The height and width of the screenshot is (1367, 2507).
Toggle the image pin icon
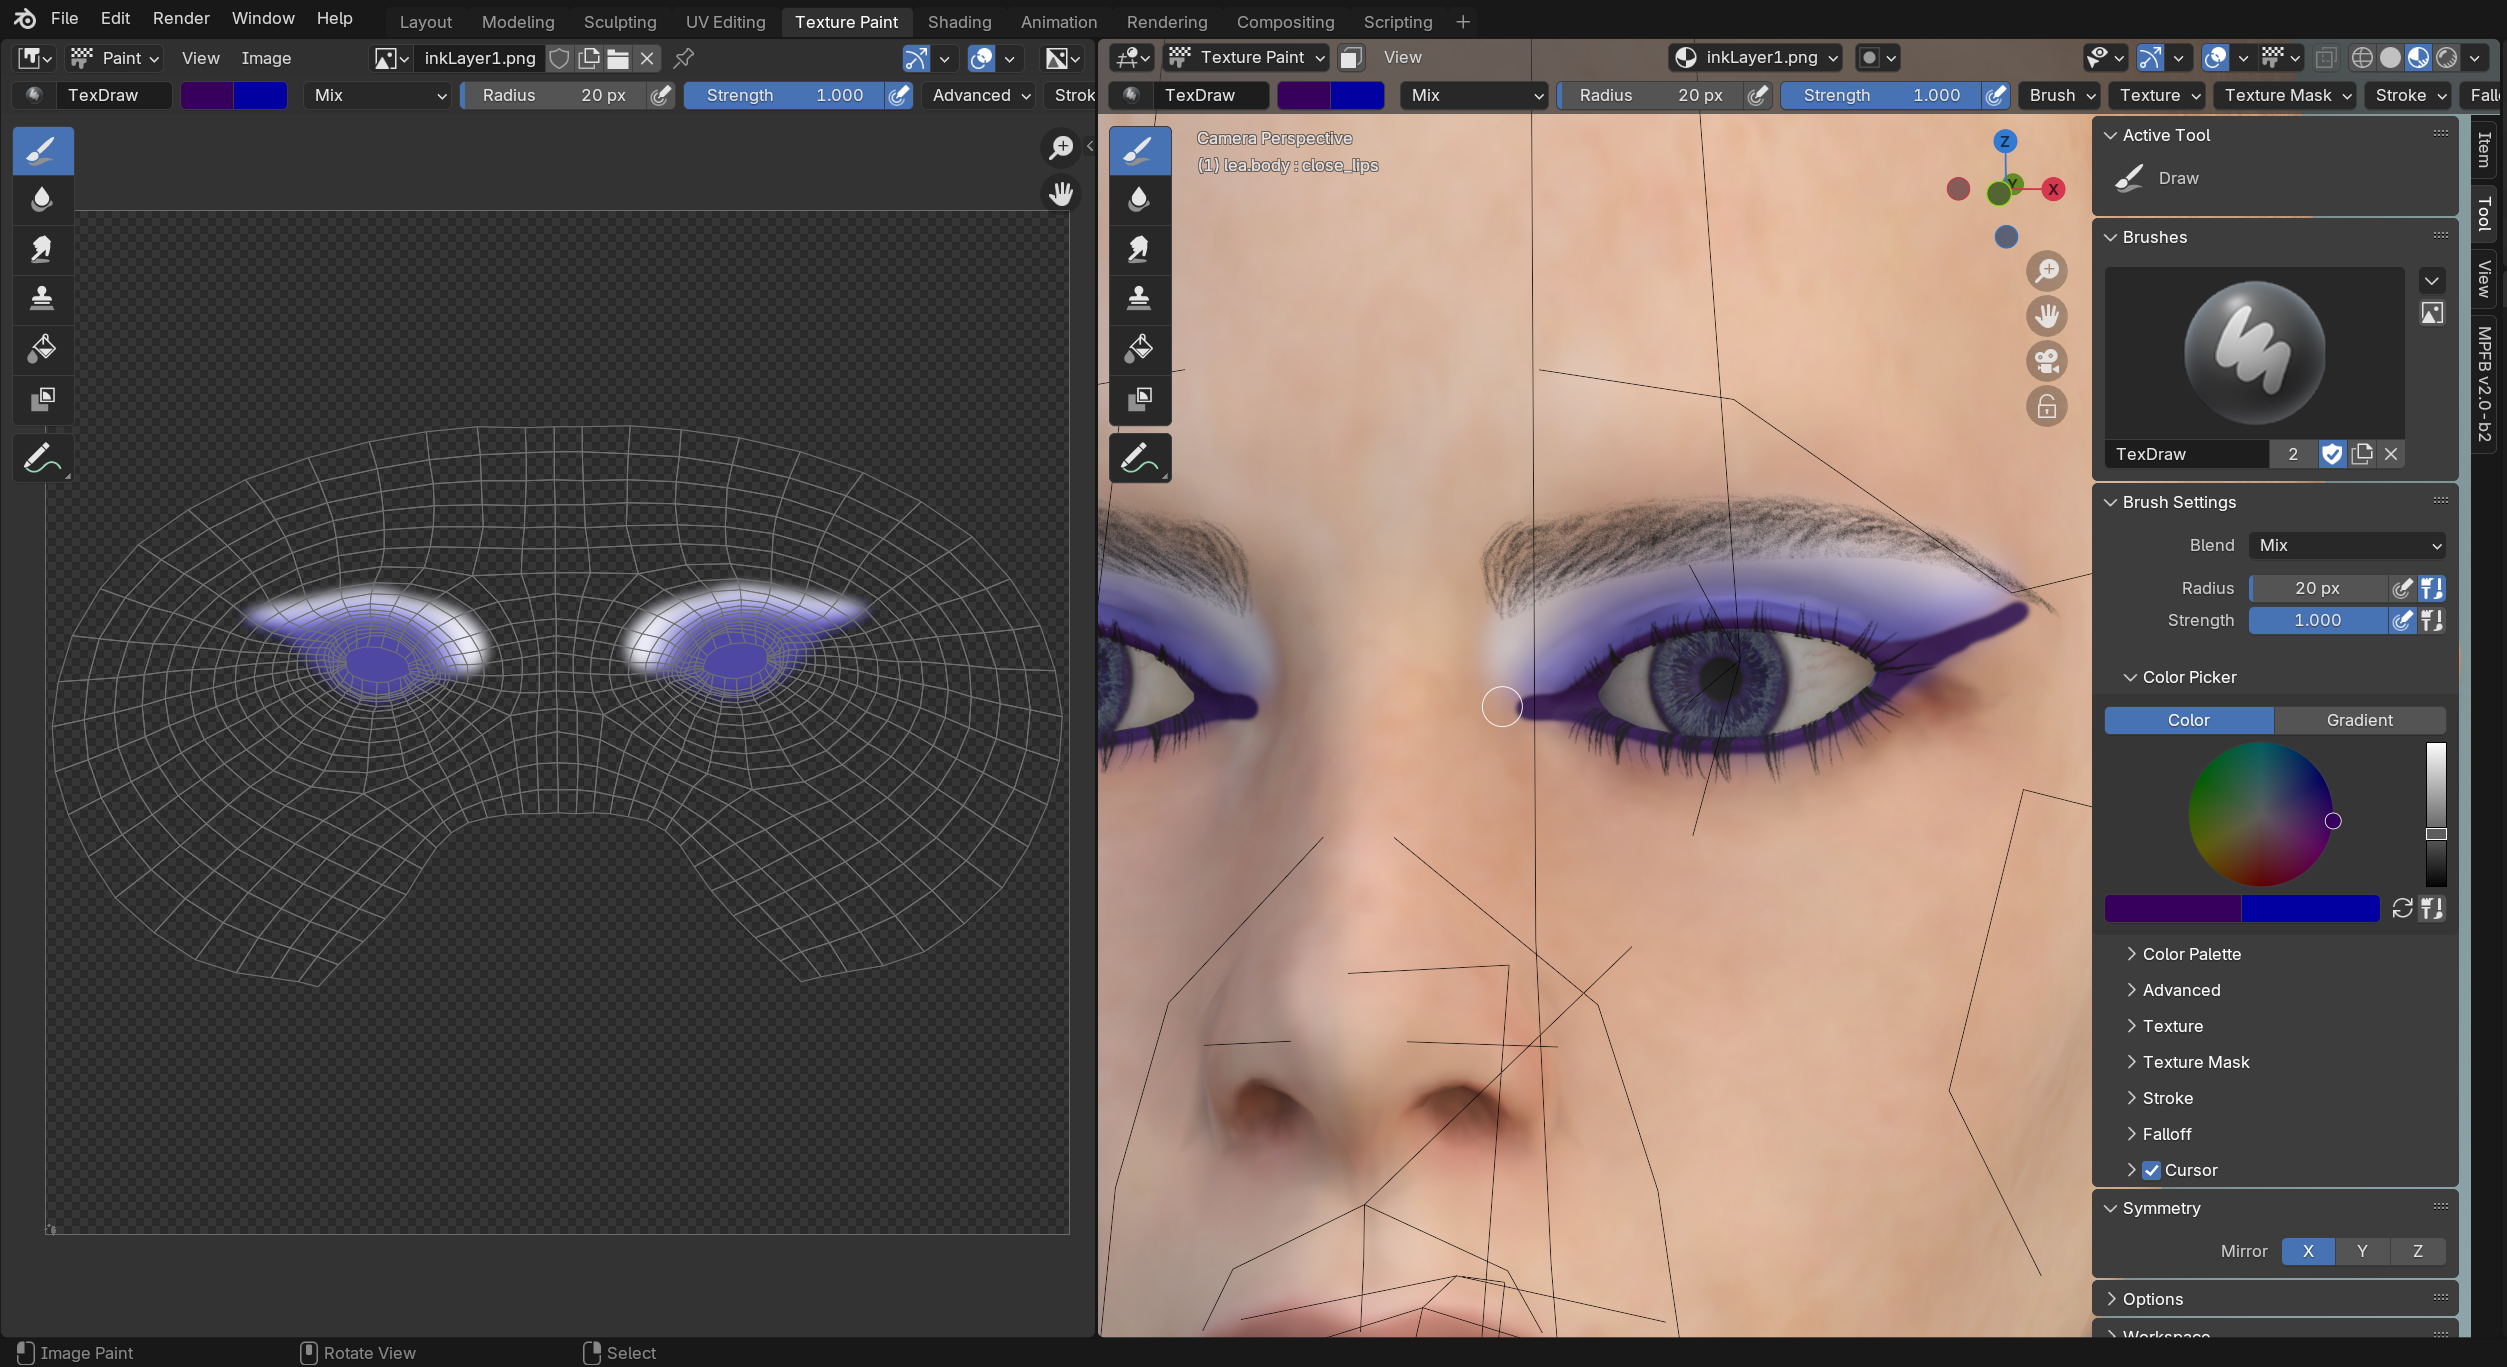[x=684, y=58]
